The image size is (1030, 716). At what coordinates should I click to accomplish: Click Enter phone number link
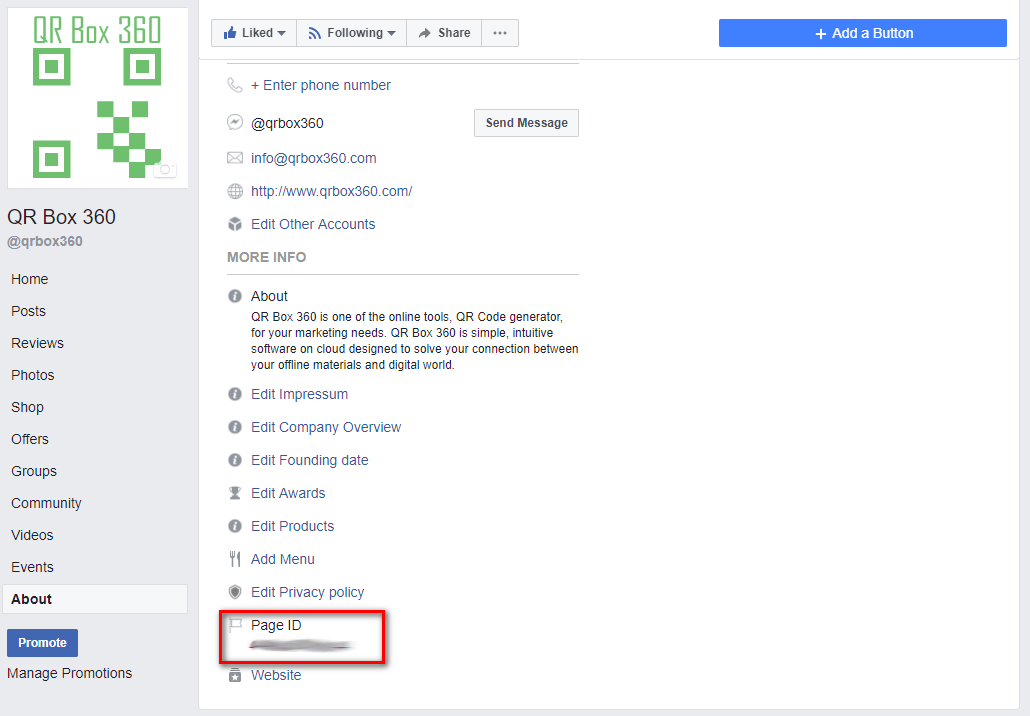321,85
